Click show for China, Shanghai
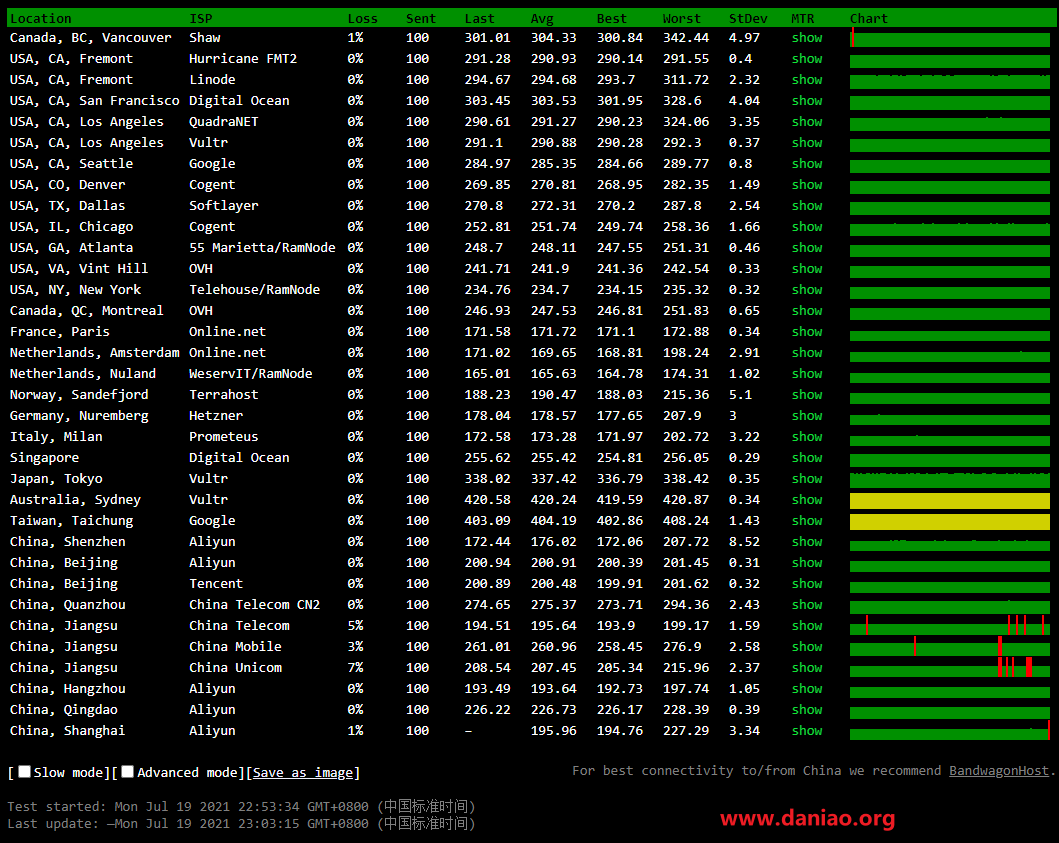 coord(807,730)
